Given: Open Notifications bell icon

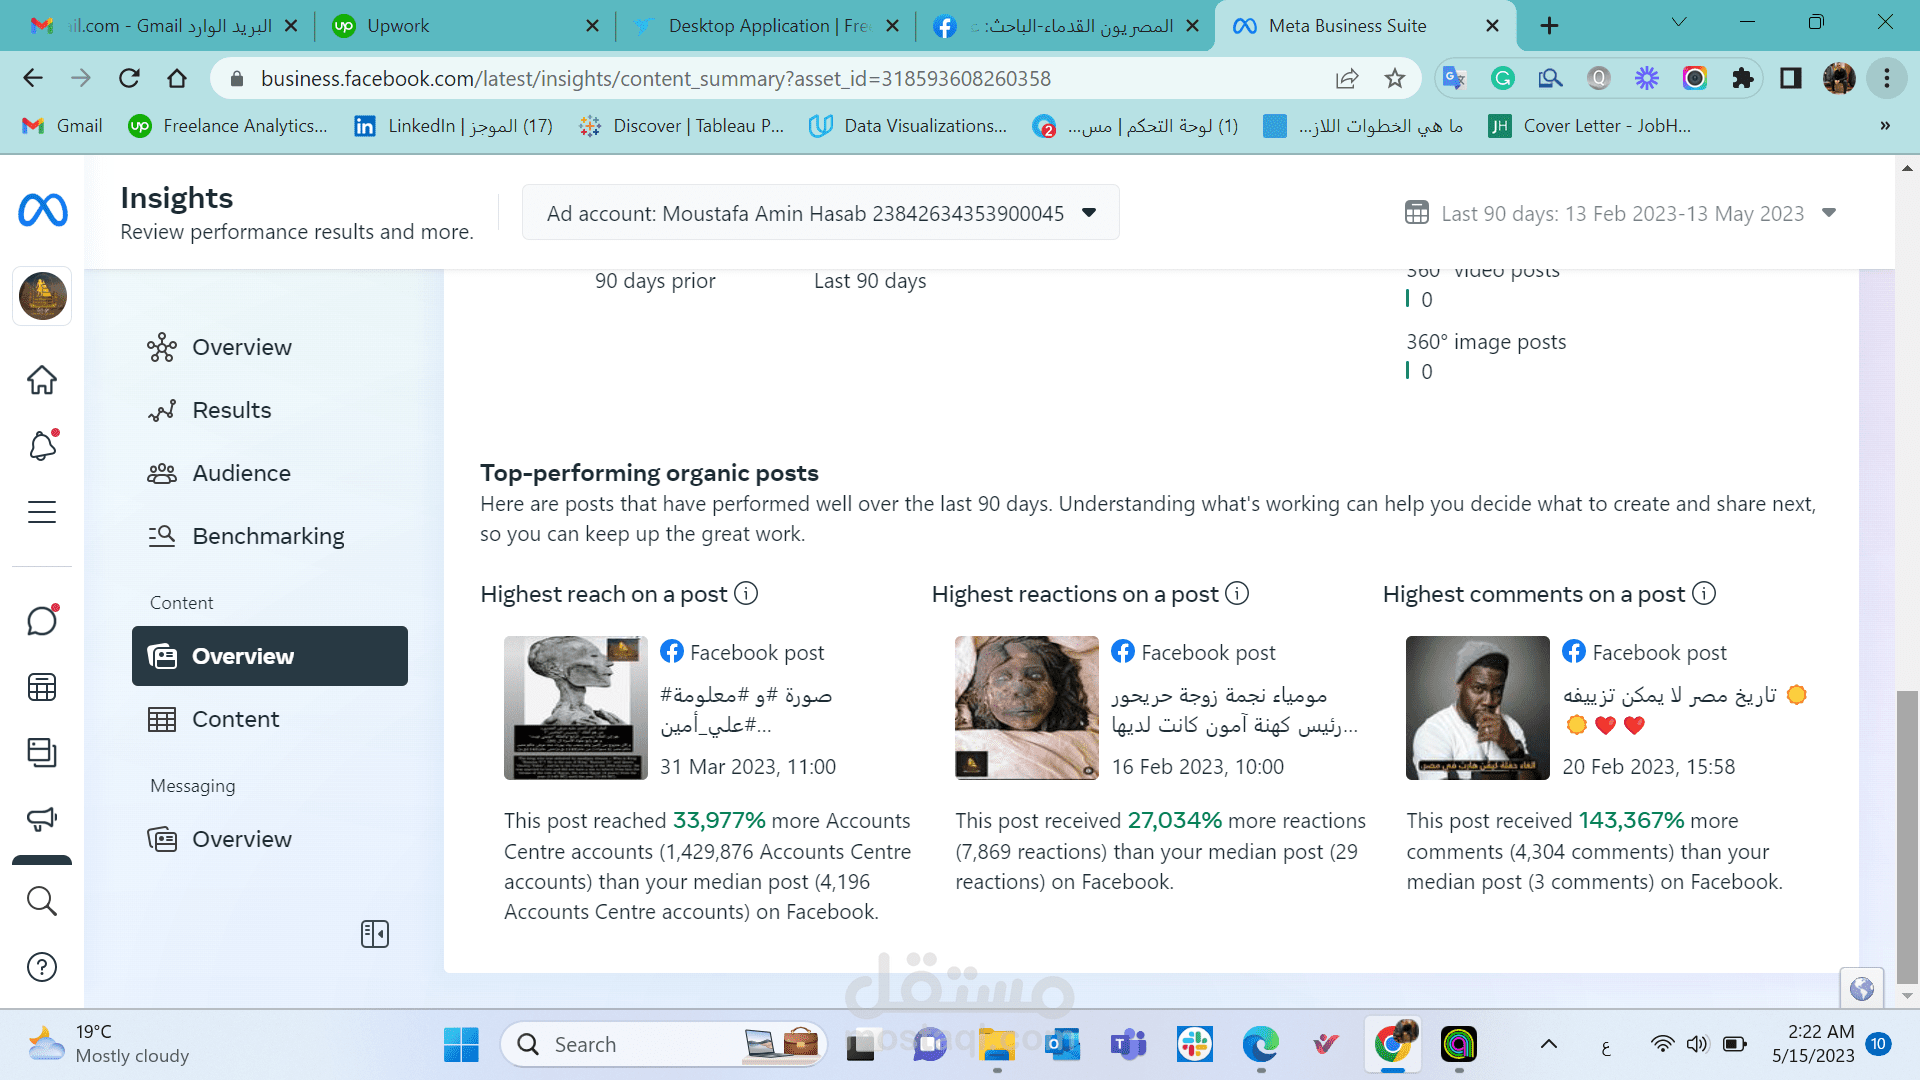Looking at the screenshot, I should [x=42, y=445].
